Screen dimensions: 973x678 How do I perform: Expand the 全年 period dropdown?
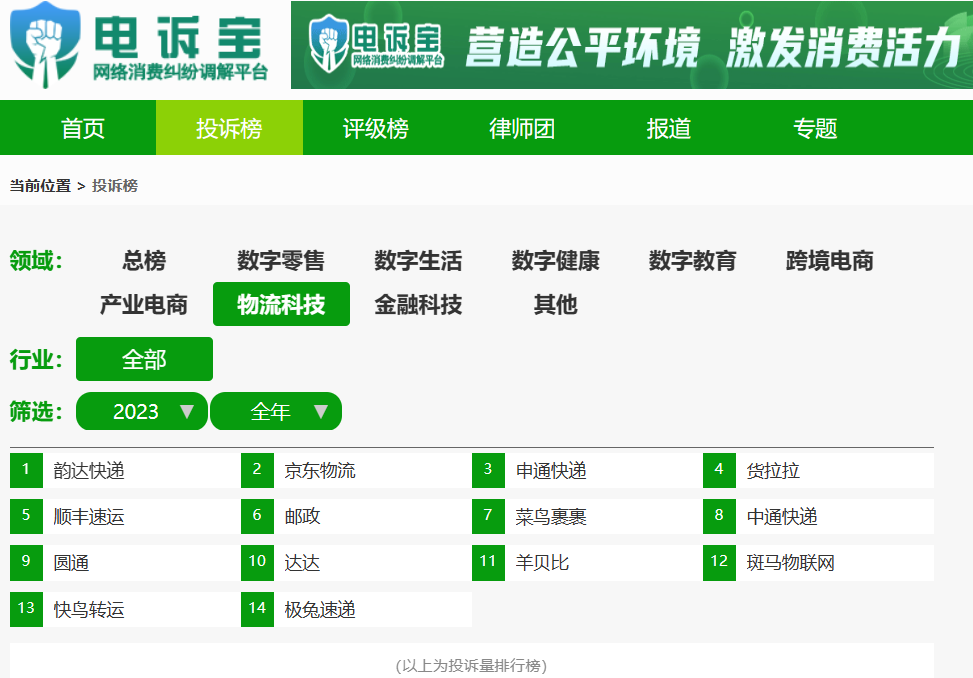click(276, 411)
